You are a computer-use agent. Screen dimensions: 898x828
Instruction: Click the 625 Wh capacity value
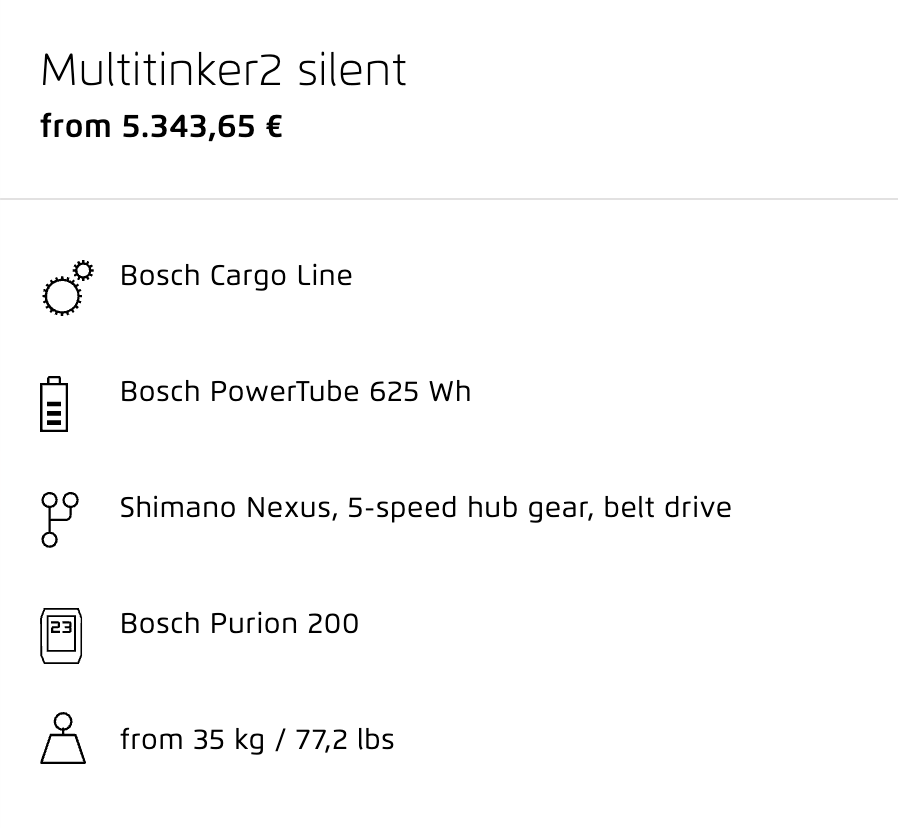(x=420, y=392)
